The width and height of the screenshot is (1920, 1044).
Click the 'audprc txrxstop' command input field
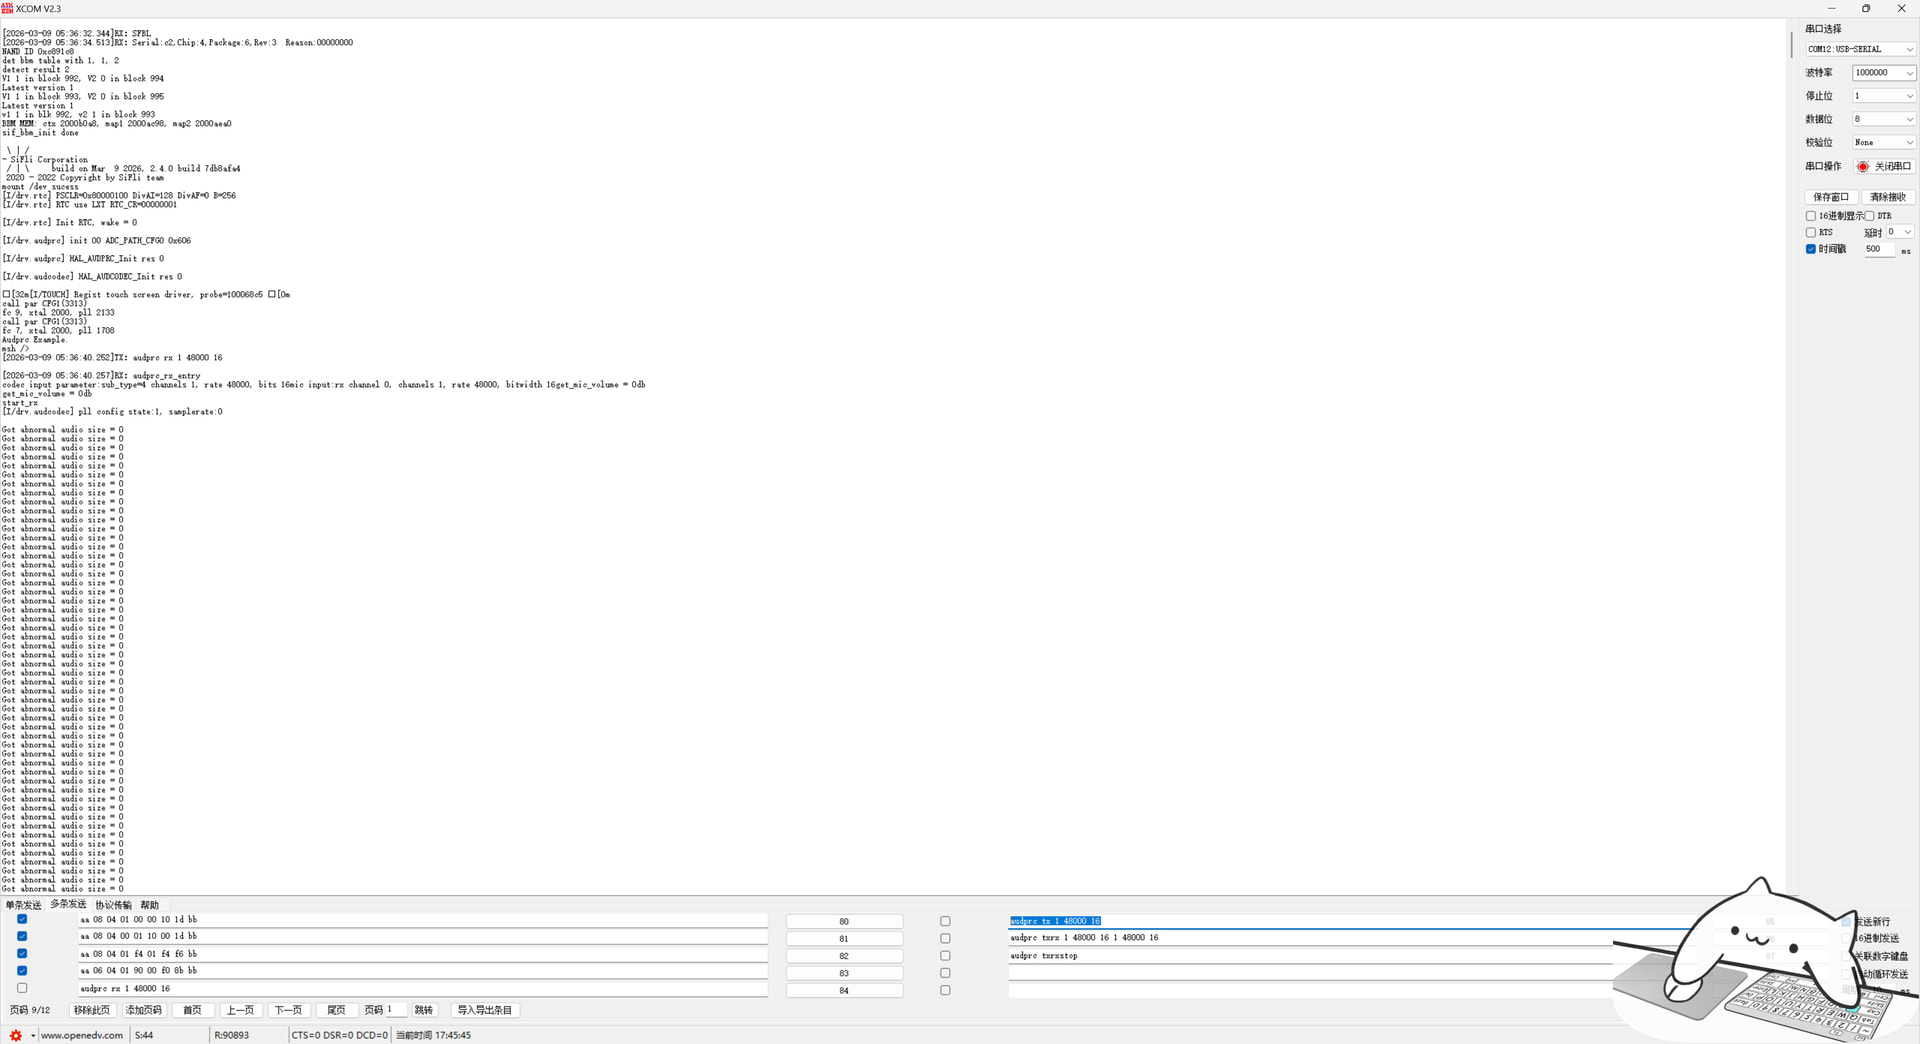pos(1300,955)
